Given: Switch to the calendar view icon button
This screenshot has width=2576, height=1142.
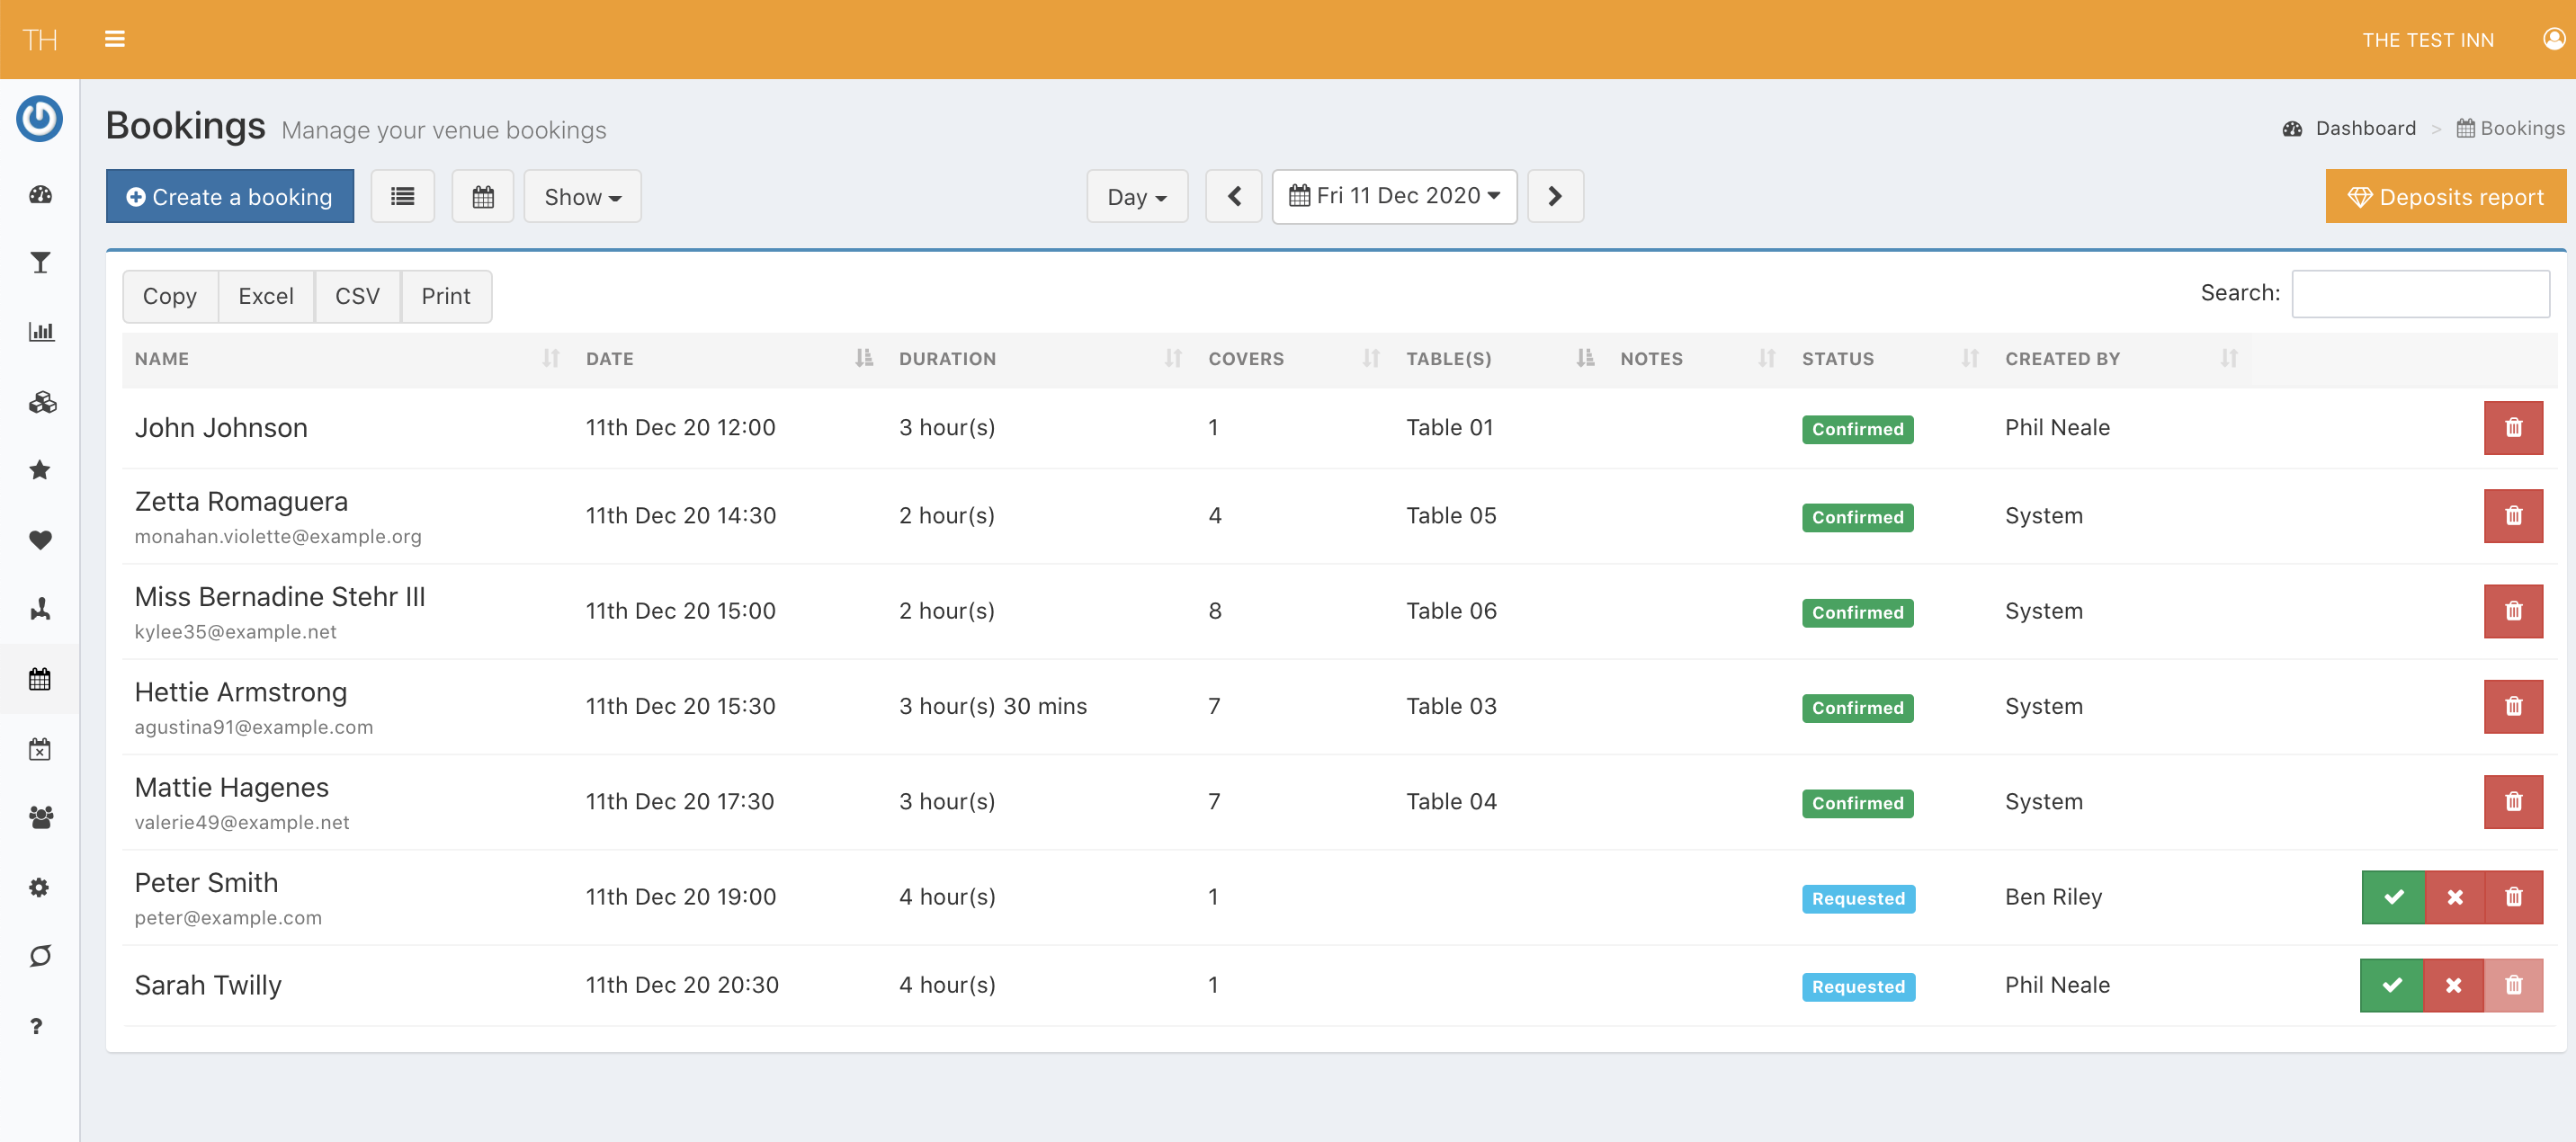Looking at the screenshot, I should [x=483, y=197].
